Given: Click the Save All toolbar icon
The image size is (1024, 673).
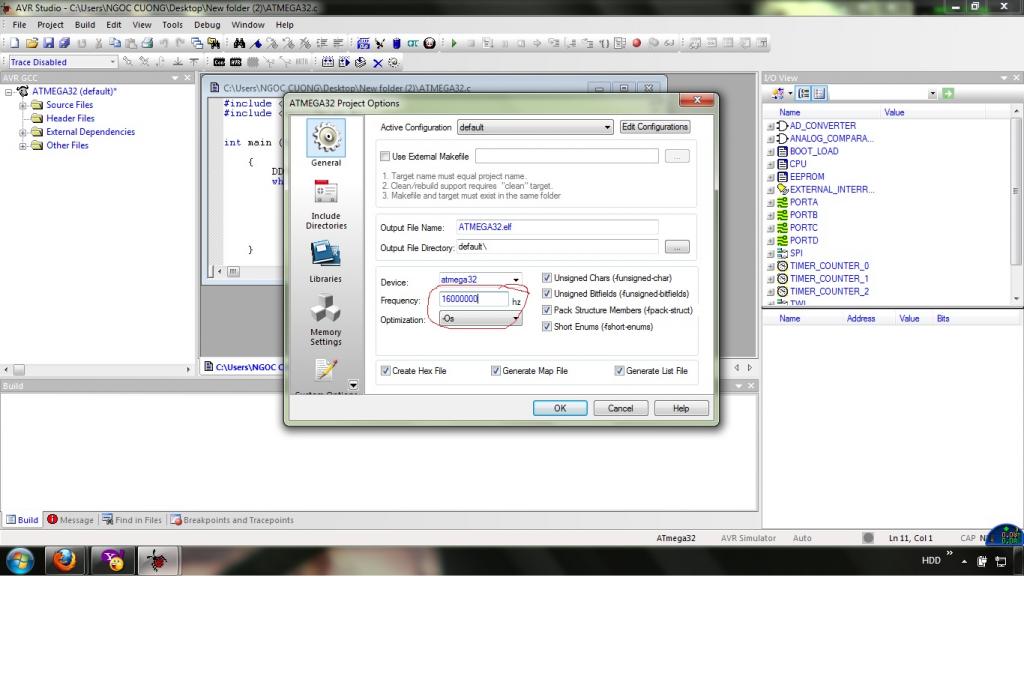Looking at the screenshot, I should (65, 43).
